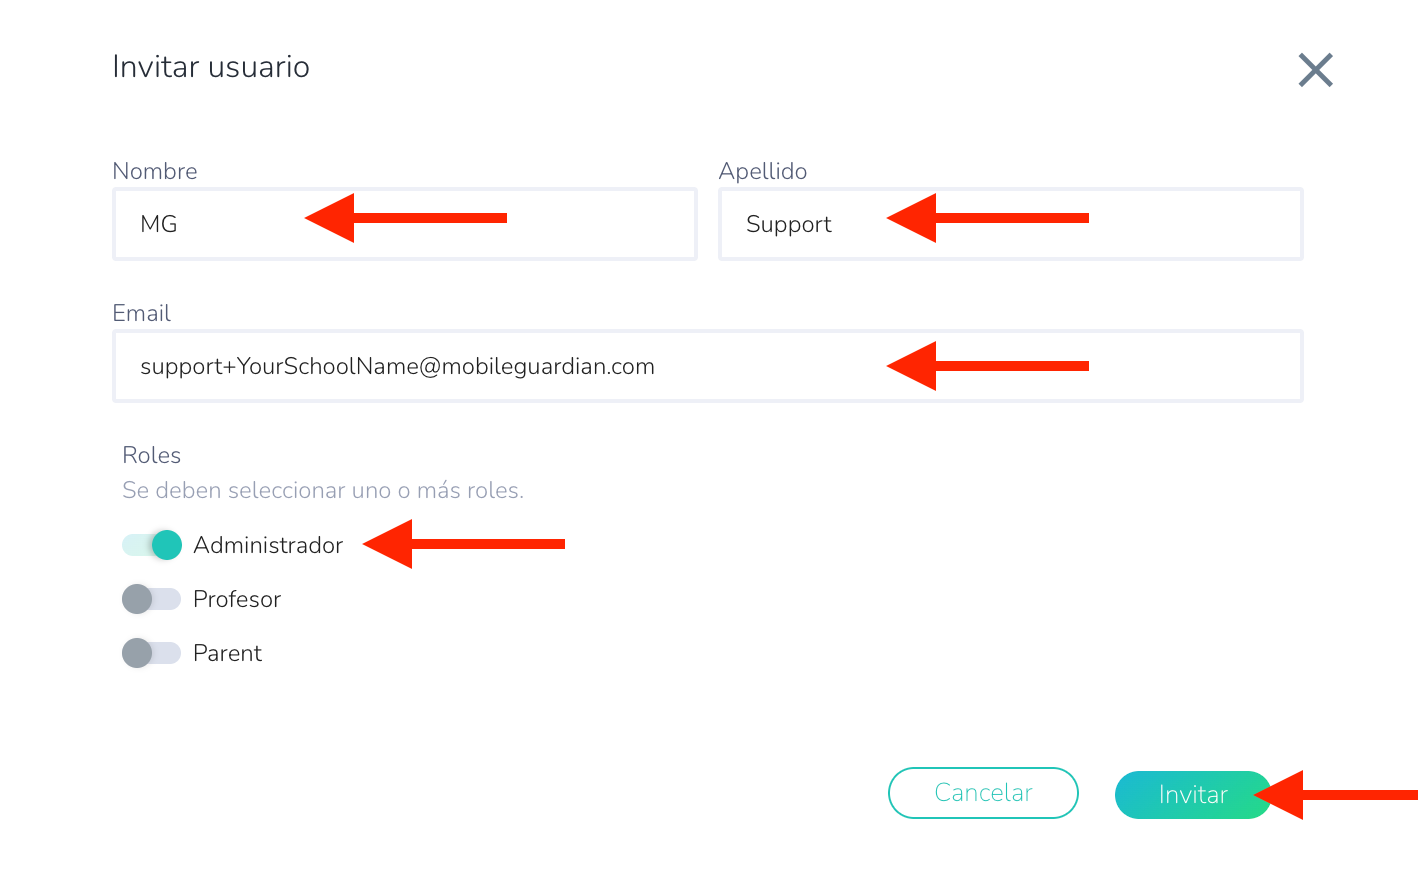Screen dimensions: 1418x882
Task: Click the red arrow beside Administrador
Action: pyautogui.click(x=464, y=544)
